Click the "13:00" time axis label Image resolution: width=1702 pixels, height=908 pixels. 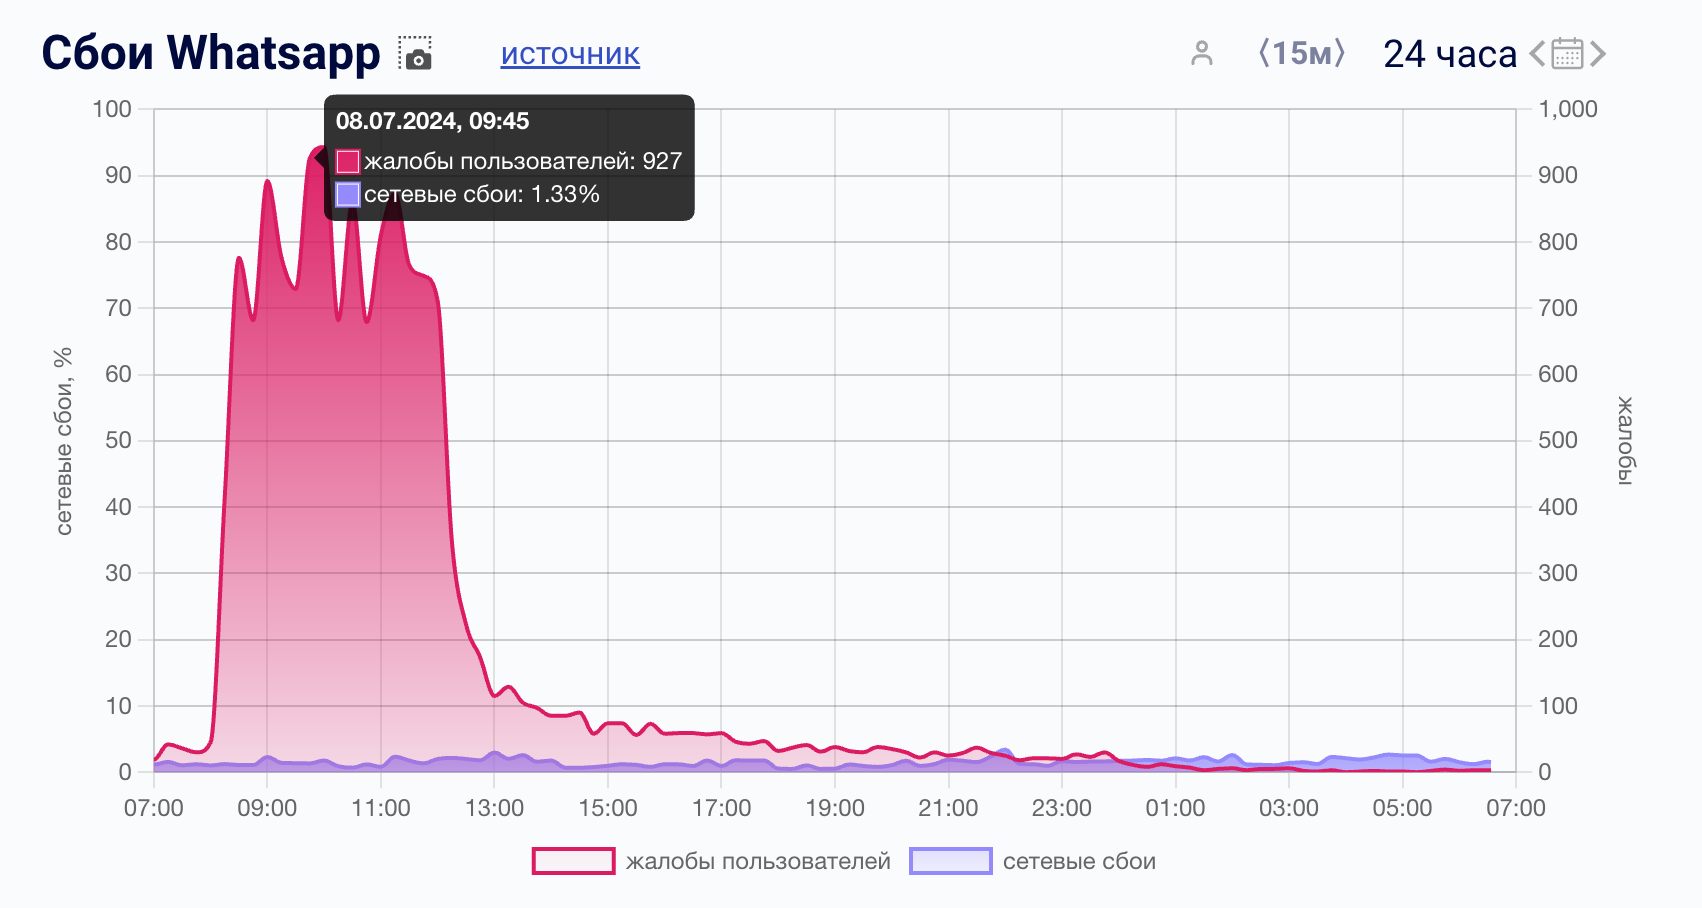[494, 808]
